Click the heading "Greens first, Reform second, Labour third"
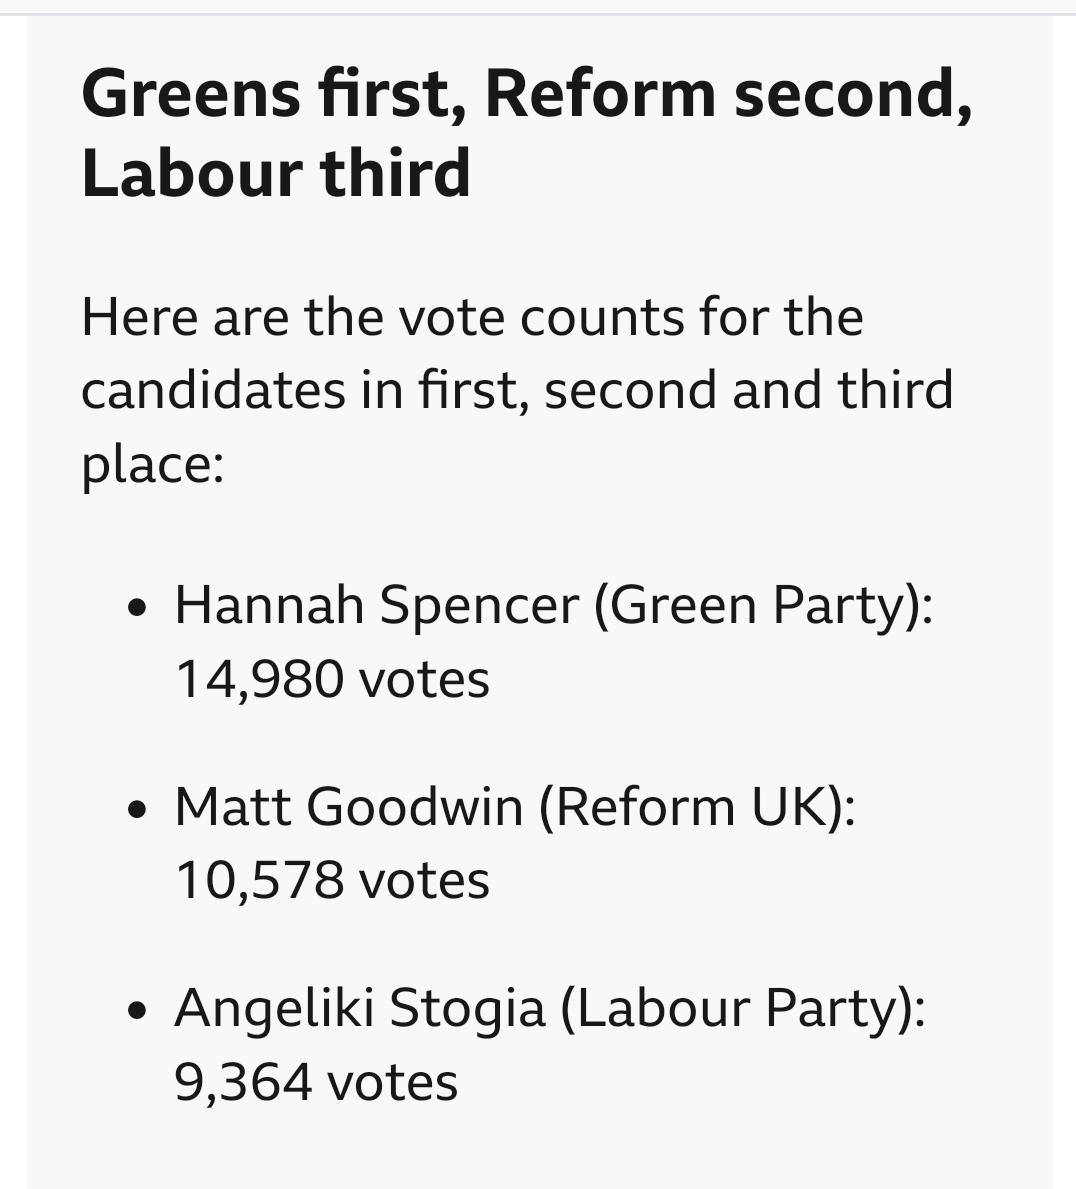 tap(525, 133)
